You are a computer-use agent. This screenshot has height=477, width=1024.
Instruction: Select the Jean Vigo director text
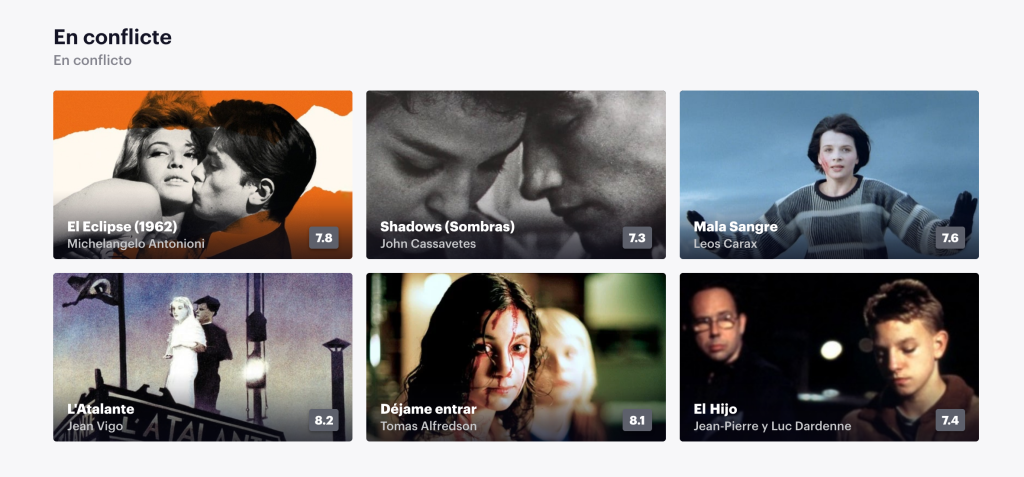[94, 426]
